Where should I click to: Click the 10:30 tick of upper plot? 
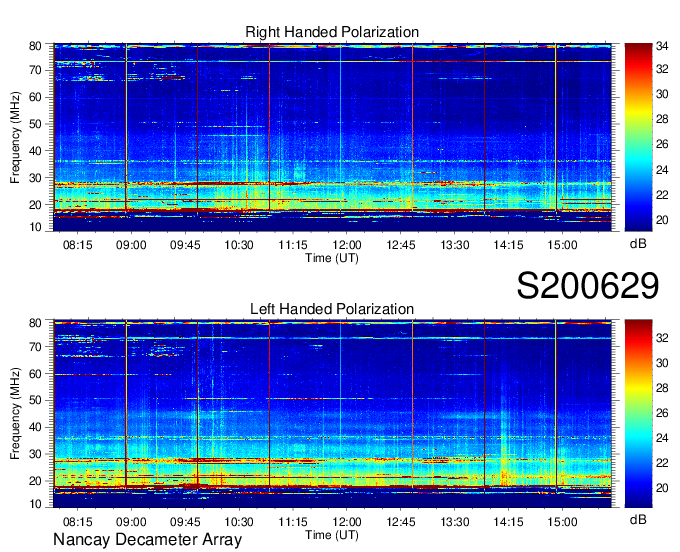coord(239,245)
